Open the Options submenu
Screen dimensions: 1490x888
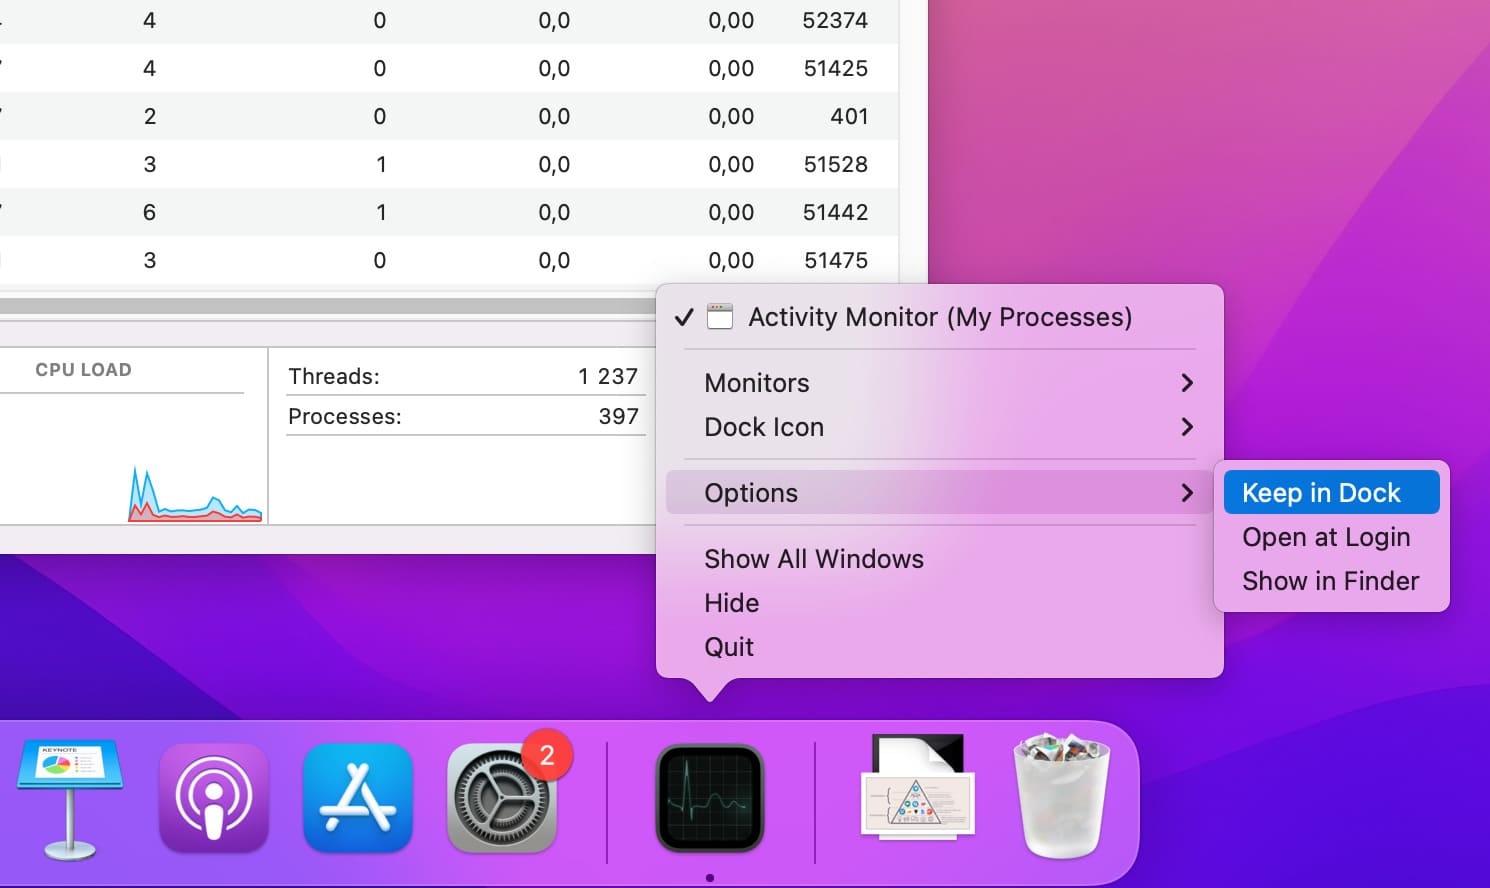click(940, 493)
